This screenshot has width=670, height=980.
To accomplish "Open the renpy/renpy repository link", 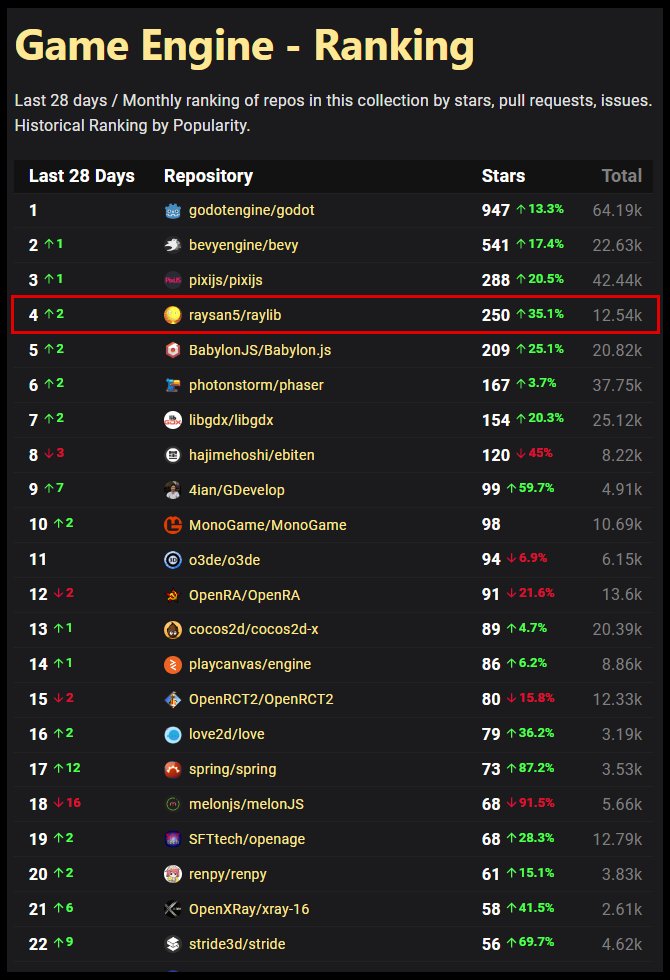I will (x=228, y=874).
